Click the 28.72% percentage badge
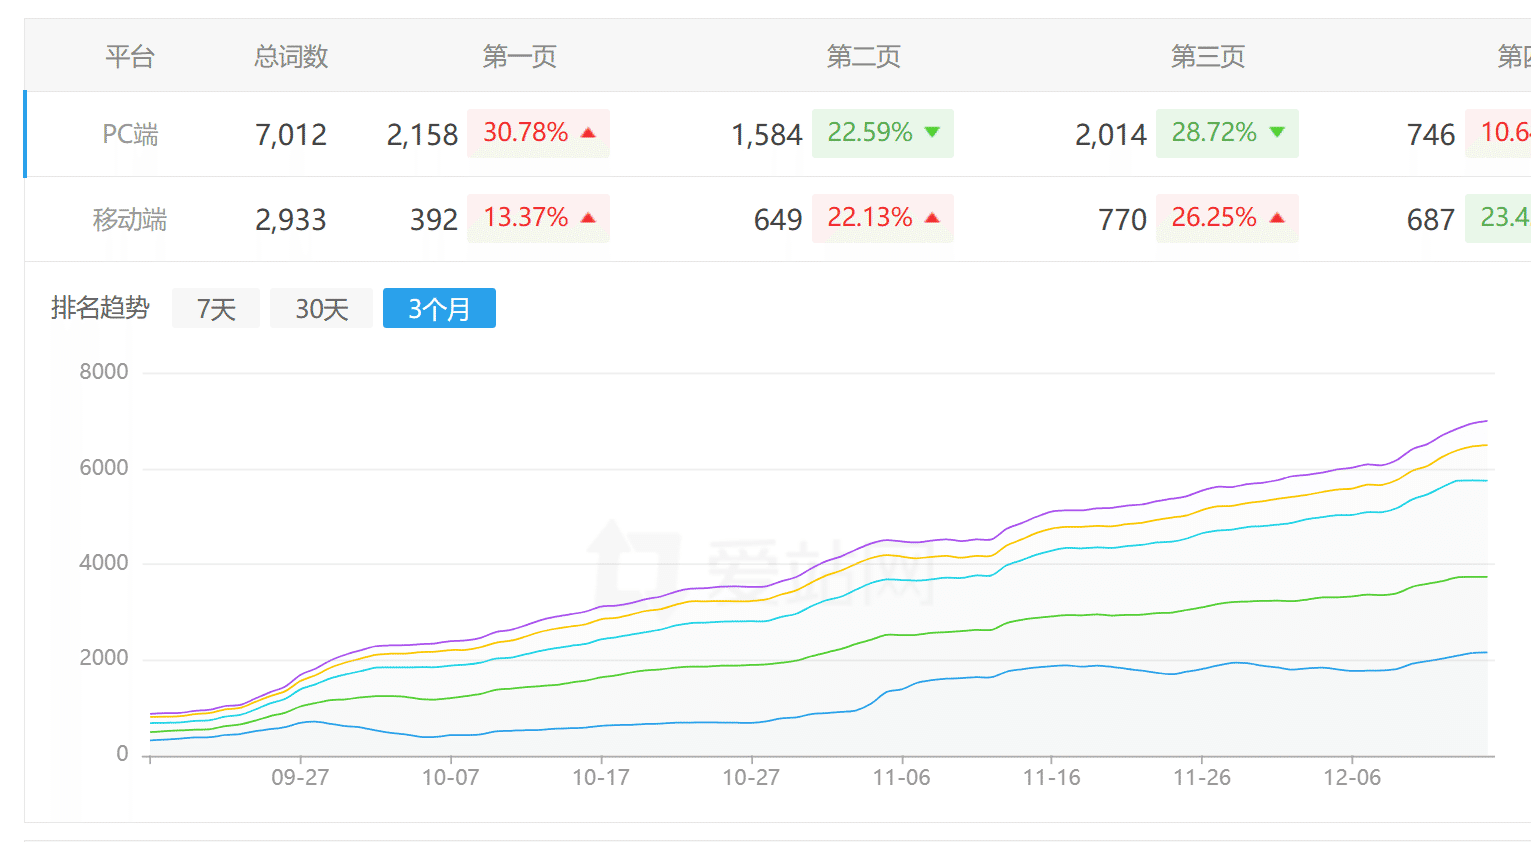Image resolution: width=1531 pixels, height=842 pixels. pyautogui.click(x=1227, y=133)
